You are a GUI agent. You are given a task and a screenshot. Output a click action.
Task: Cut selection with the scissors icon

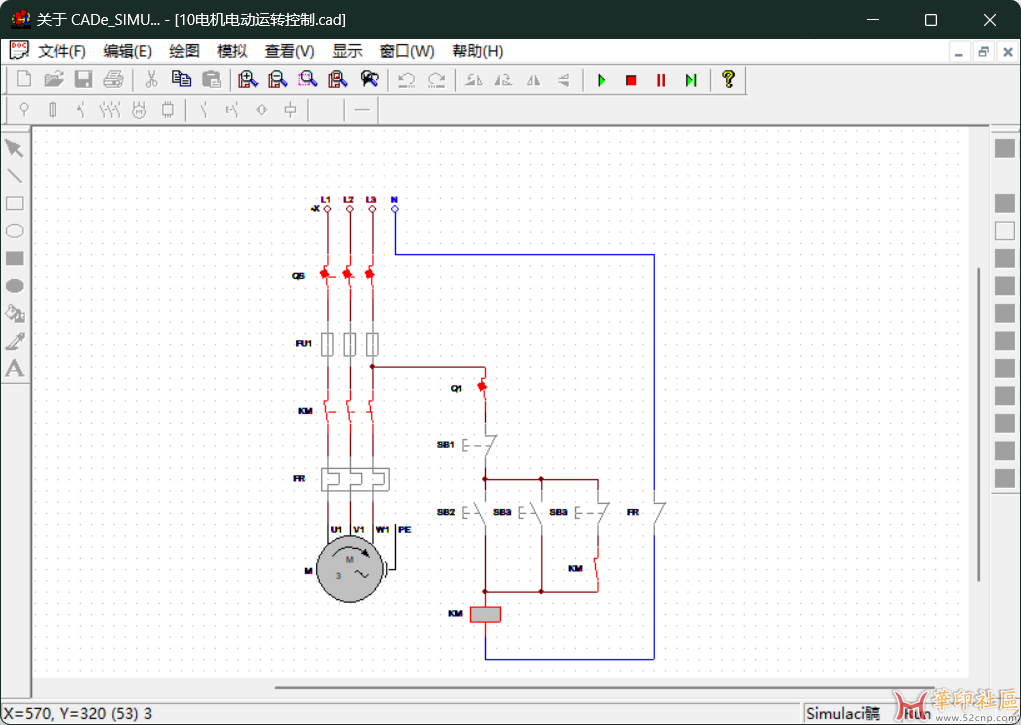[x=151, y=79]
